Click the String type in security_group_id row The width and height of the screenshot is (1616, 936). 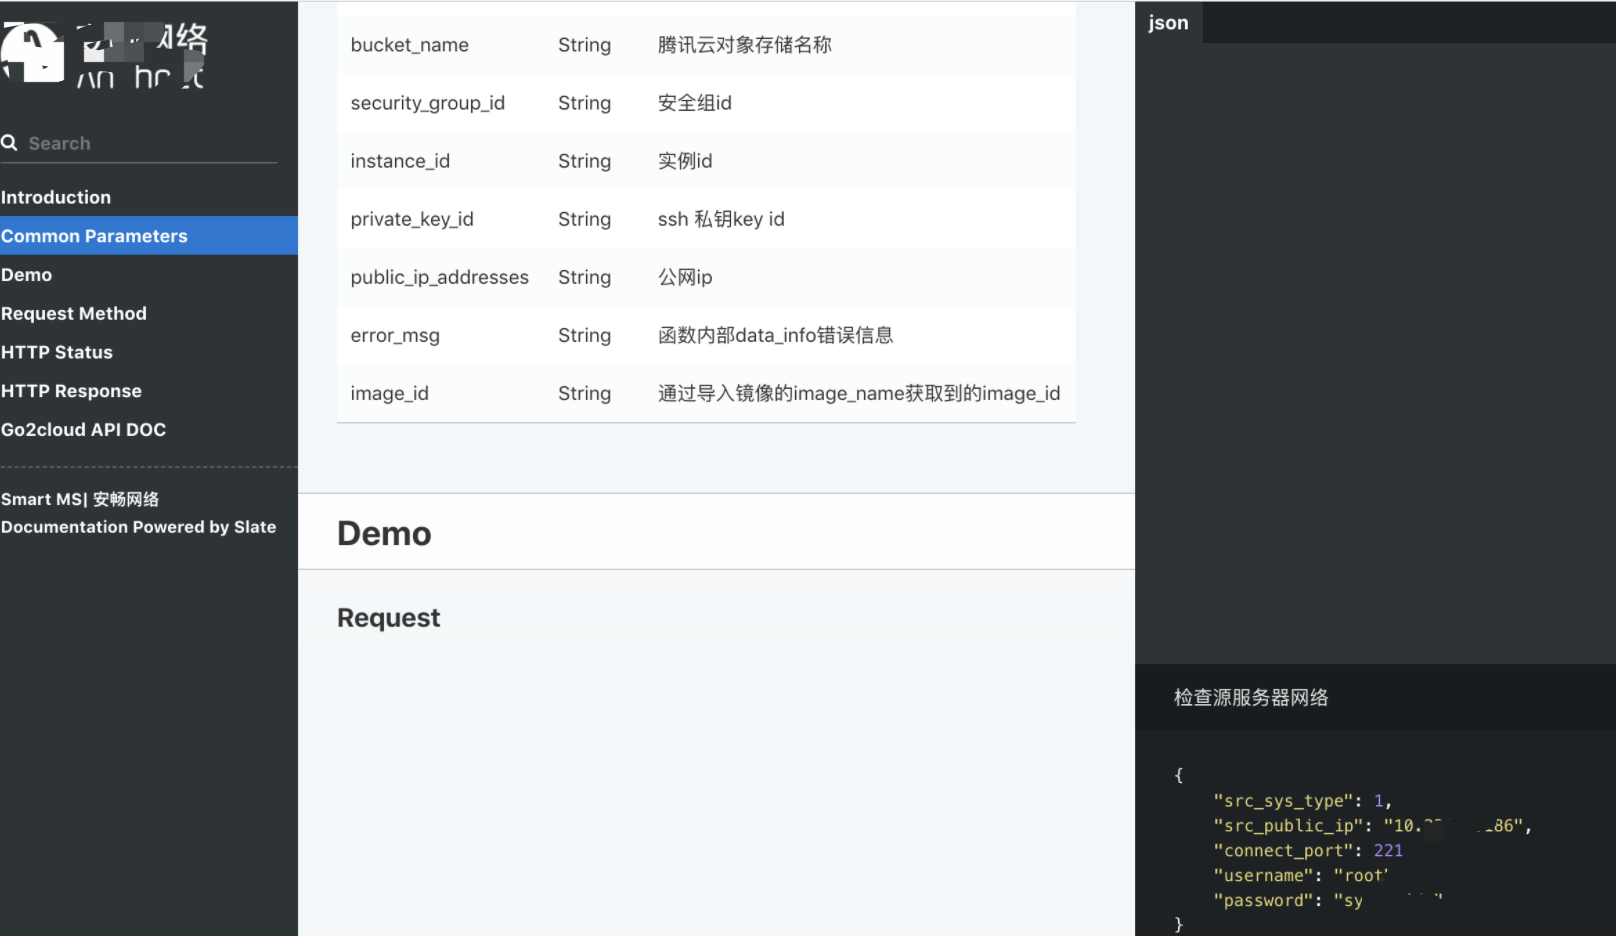coord(585,103)
